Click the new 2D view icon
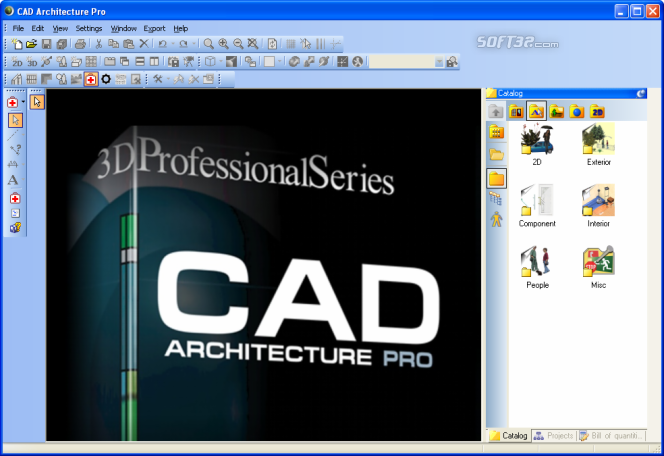The height and width of the screenshot is (456, 664). pos(17,62)
